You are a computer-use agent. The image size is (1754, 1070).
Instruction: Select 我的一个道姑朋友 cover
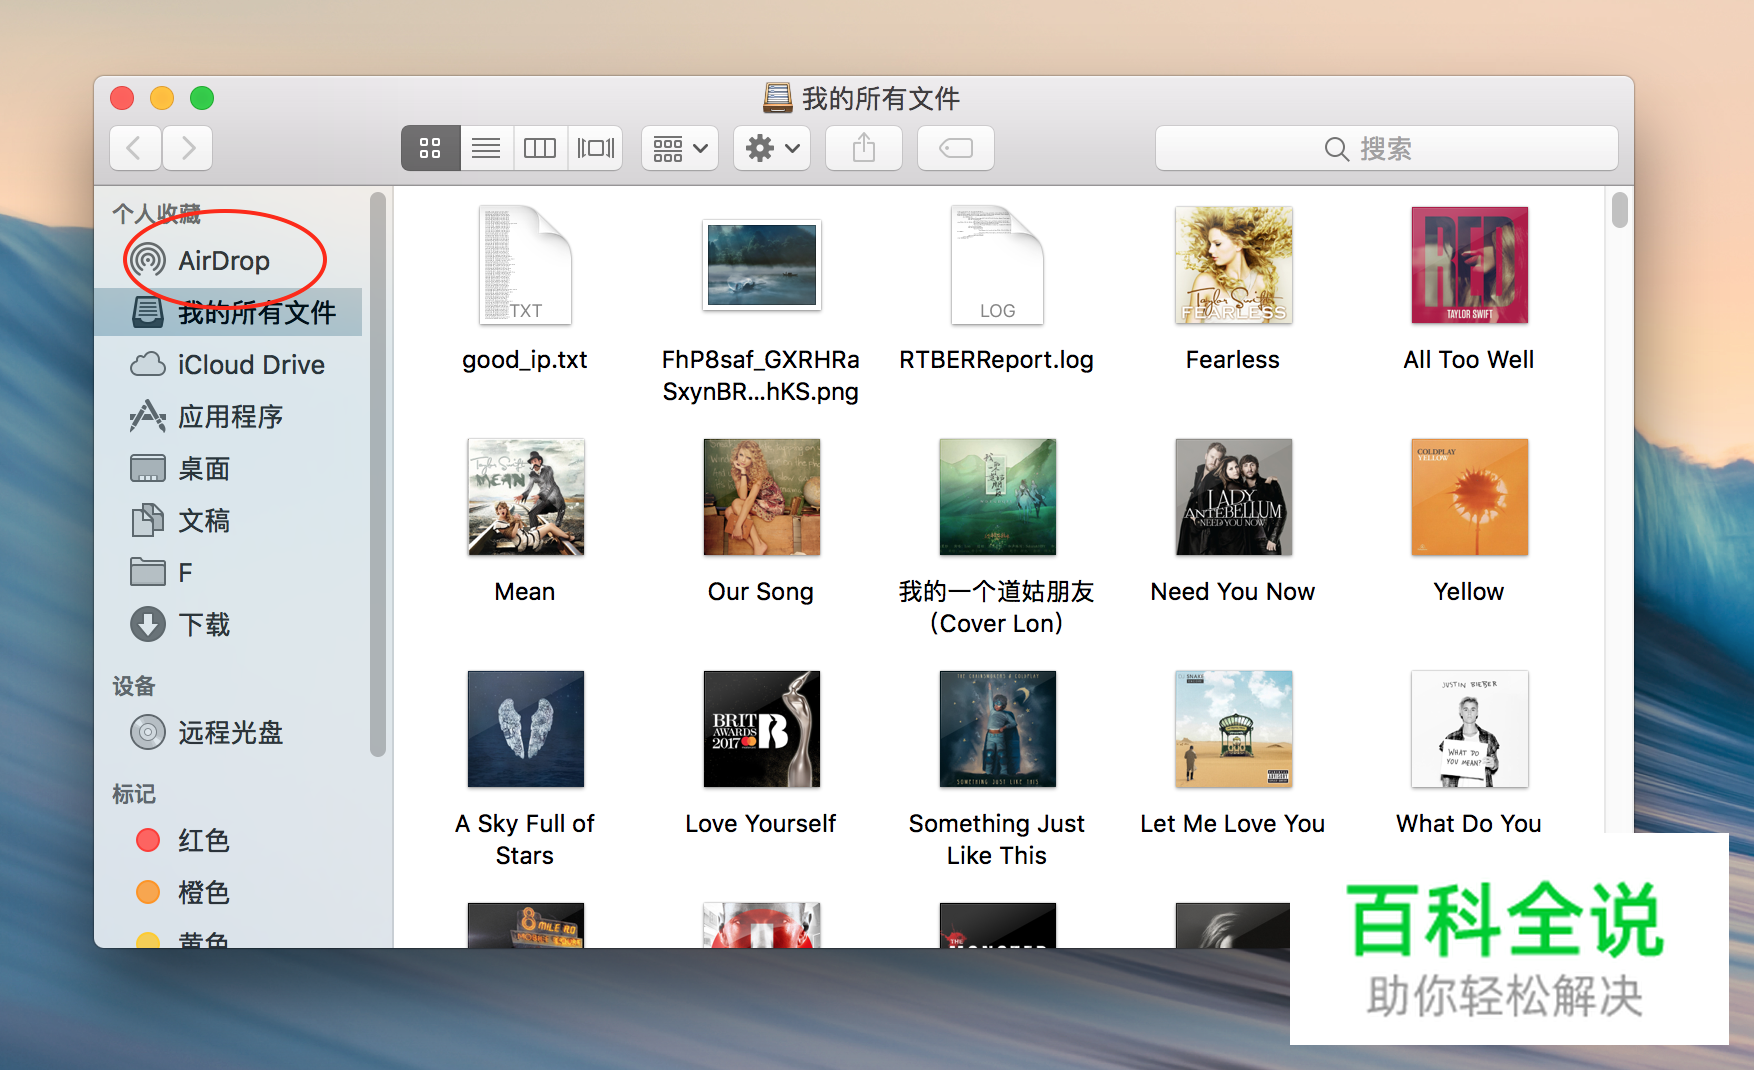(997, 497)
